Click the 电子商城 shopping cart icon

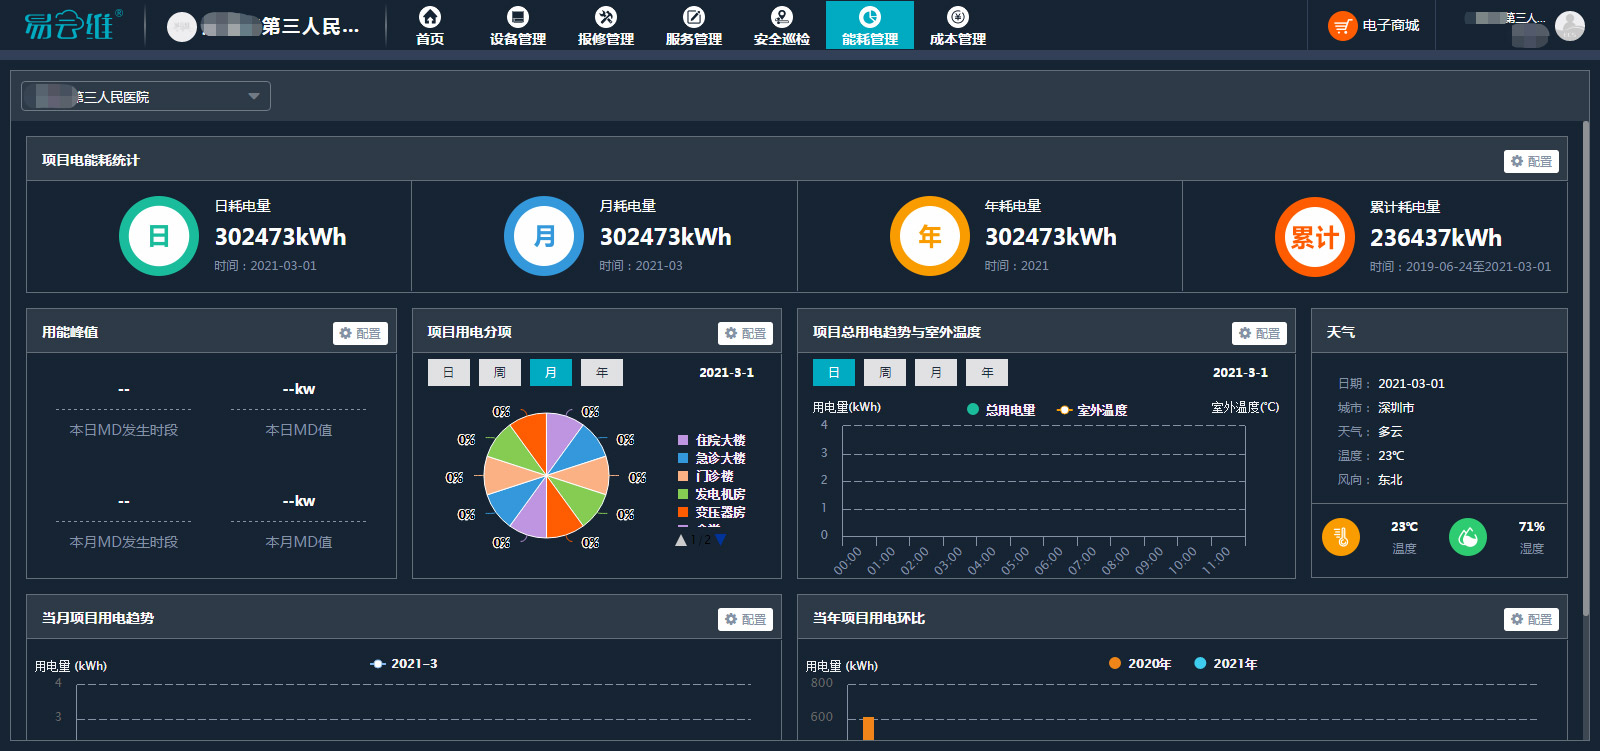point(1342,26)
